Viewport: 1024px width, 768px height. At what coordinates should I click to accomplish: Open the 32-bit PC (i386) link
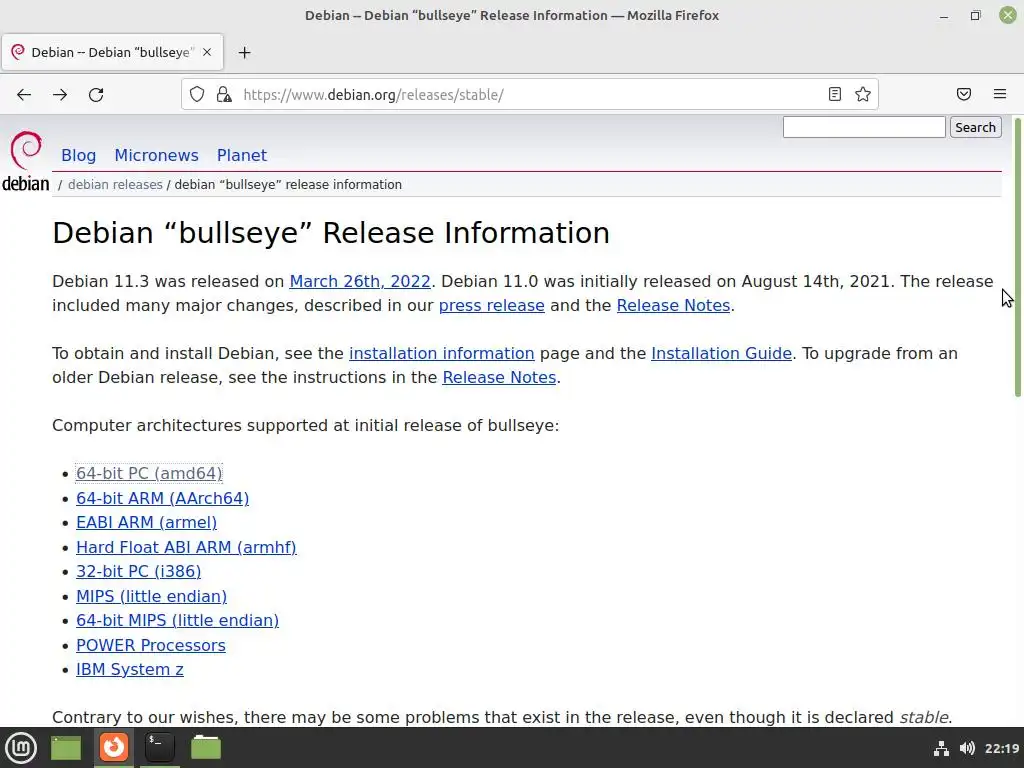[x=138, y=571]
